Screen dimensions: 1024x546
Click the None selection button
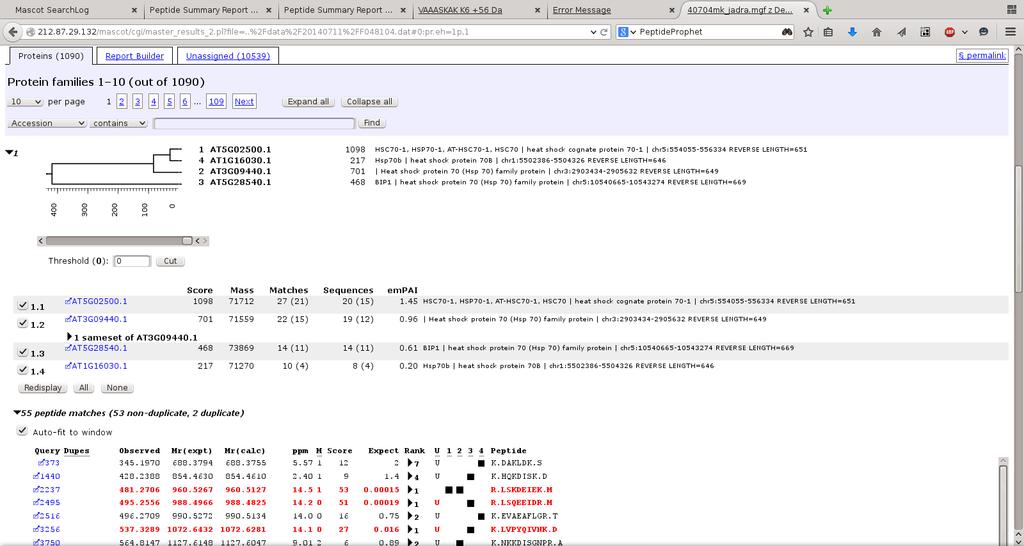tap(117, 388)
